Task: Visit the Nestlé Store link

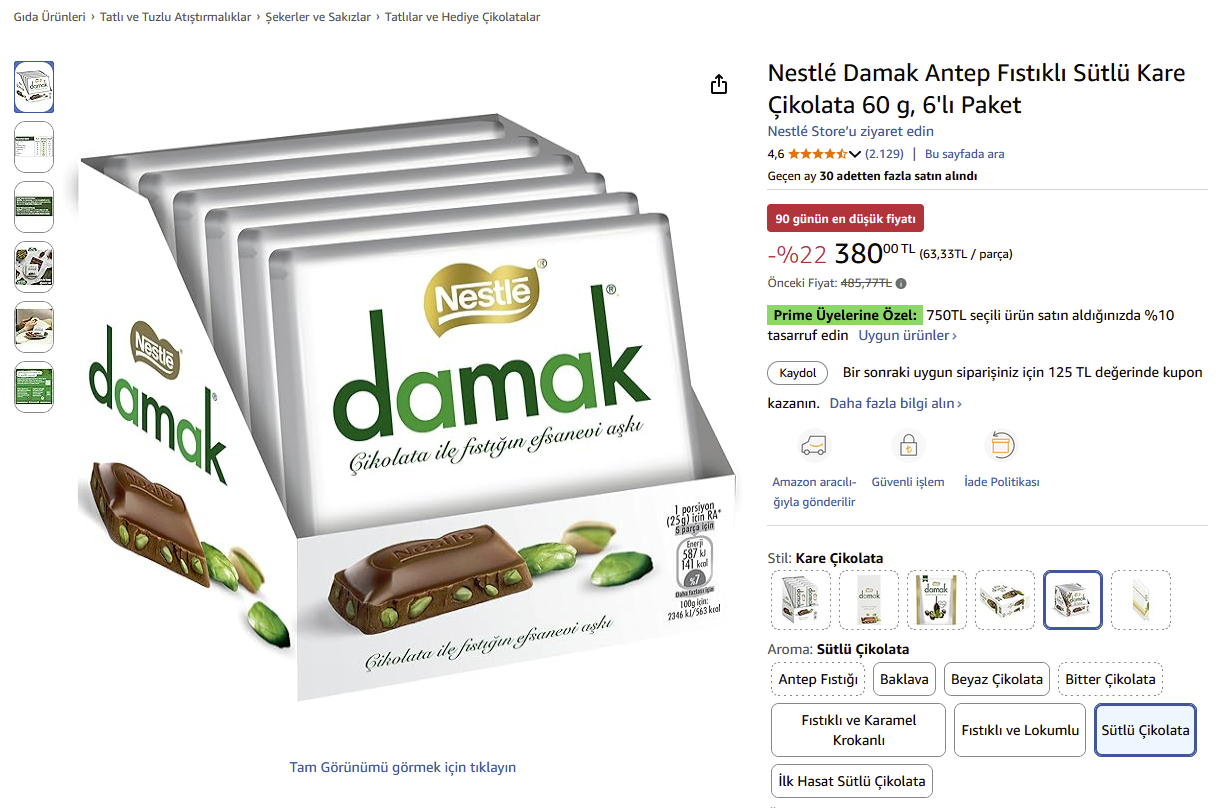Action: click(x=851, y=131)
